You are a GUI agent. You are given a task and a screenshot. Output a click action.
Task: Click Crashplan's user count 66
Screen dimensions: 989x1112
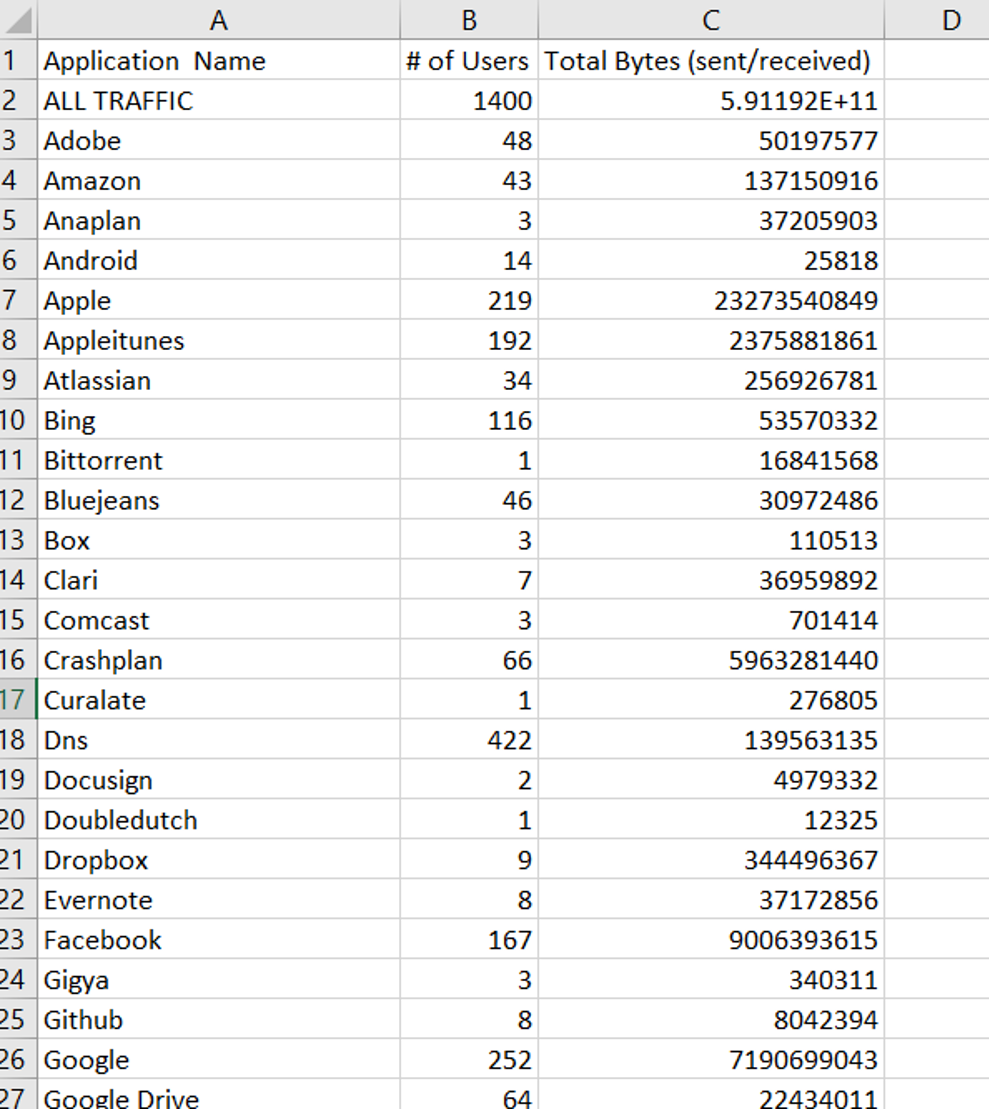pyautogui.click(x=469, y=660)
